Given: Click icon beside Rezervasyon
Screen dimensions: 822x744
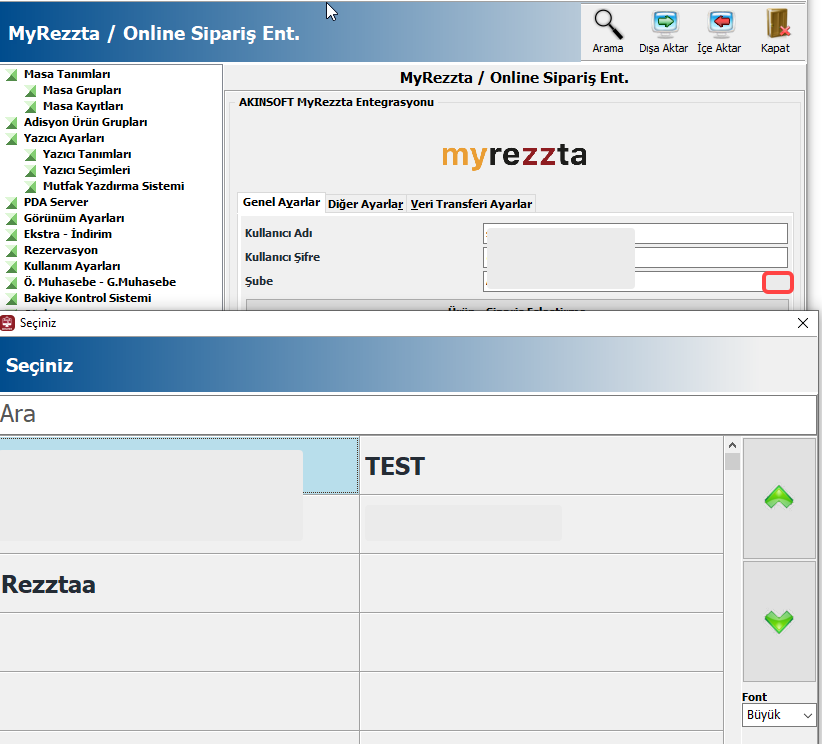Looking at the screenshot, I should tap(12, 251).
